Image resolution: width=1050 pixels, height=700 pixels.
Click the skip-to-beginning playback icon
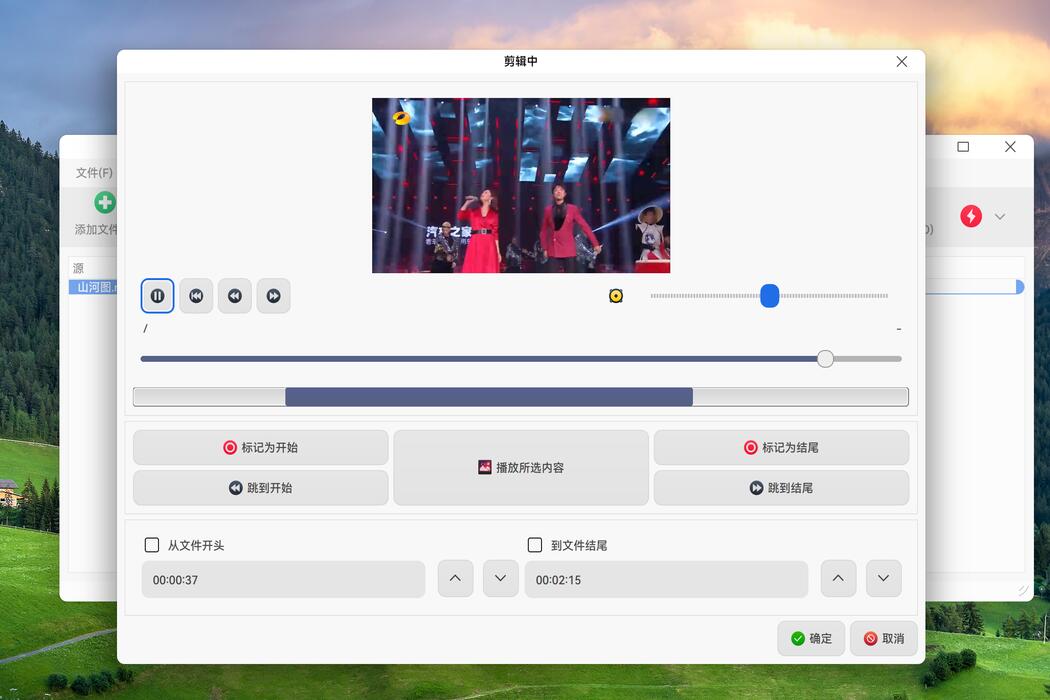(x=196, y=295)
